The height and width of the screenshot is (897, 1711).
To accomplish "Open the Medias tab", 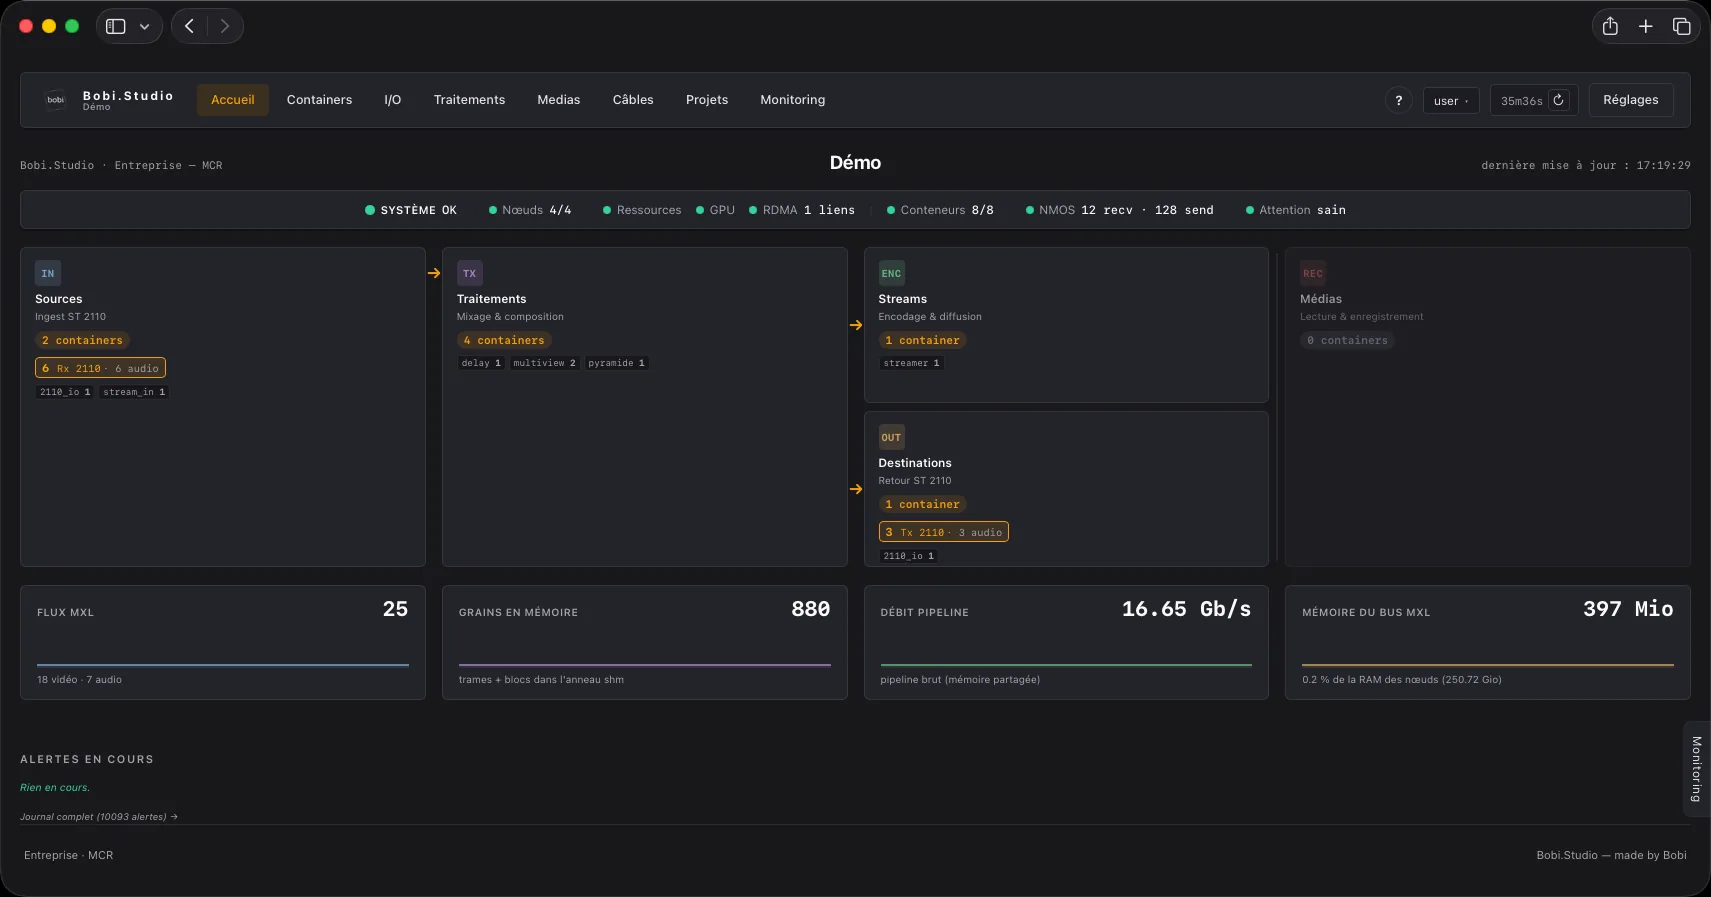I will pyautogui.click(x=559, y=100).
